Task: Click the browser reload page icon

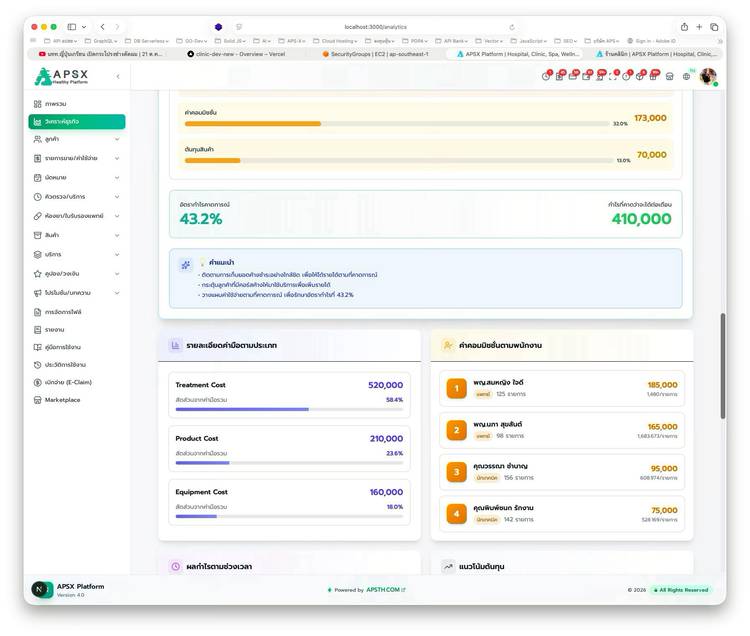Action: (x=512, y=27)
